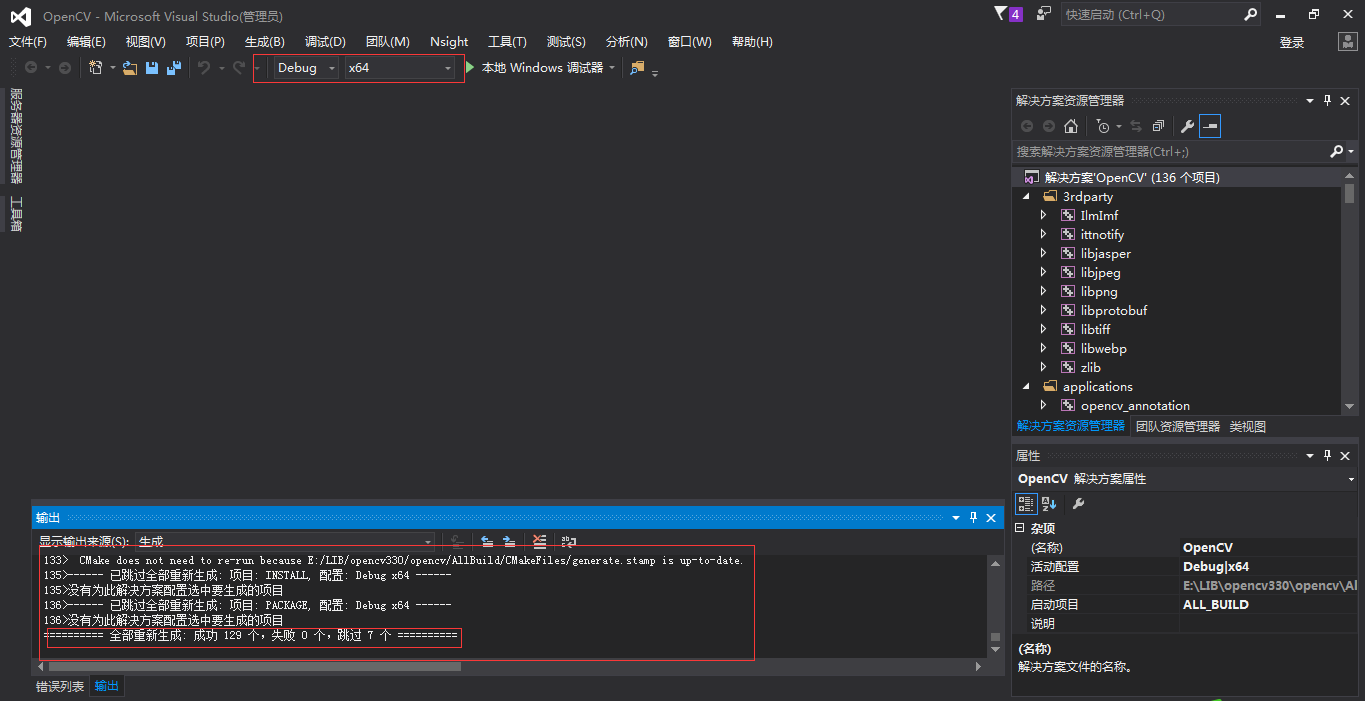Open the debugger target dropdown arrow
1365x701 pixels.
612,68
